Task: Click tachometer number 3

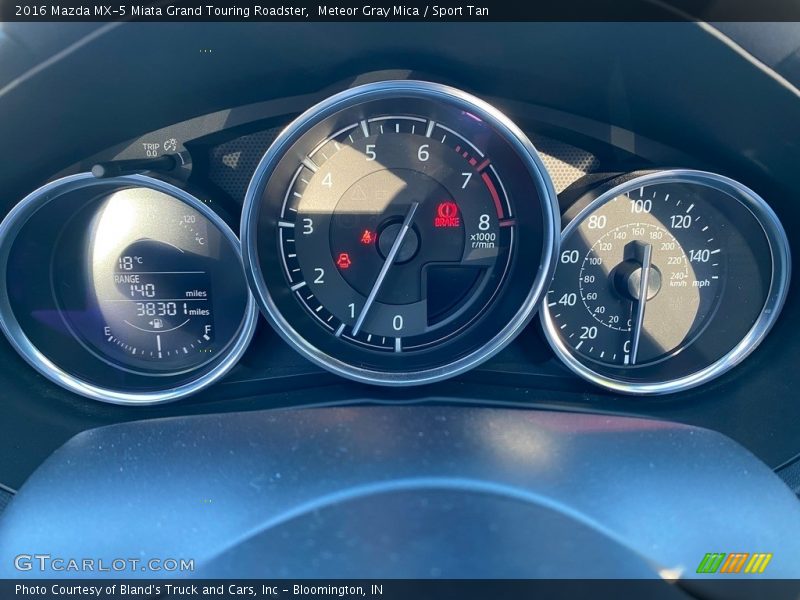Action: point(308,226)
